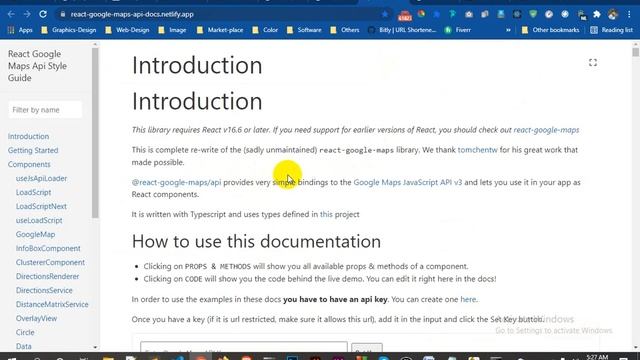Screen dimensions: 640x360
Task: Select DistanceMatrixService in the sidebar
Action: point(52,304)
